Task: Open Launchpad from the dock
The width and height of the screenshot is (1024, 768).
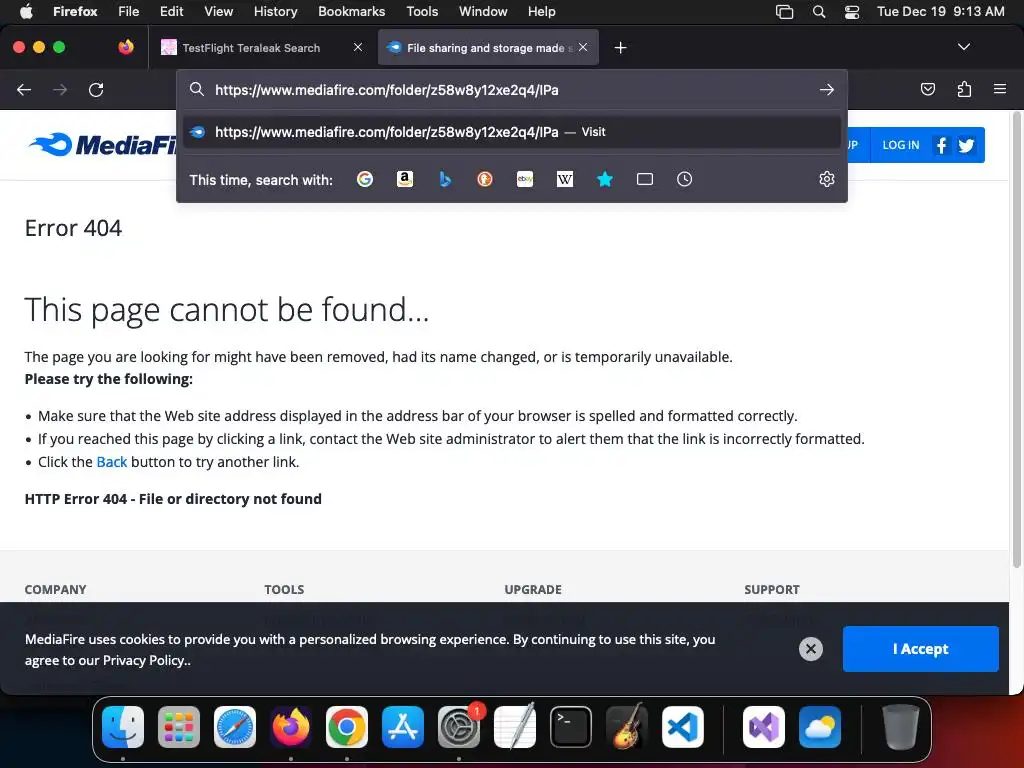Action: [179, 727]
